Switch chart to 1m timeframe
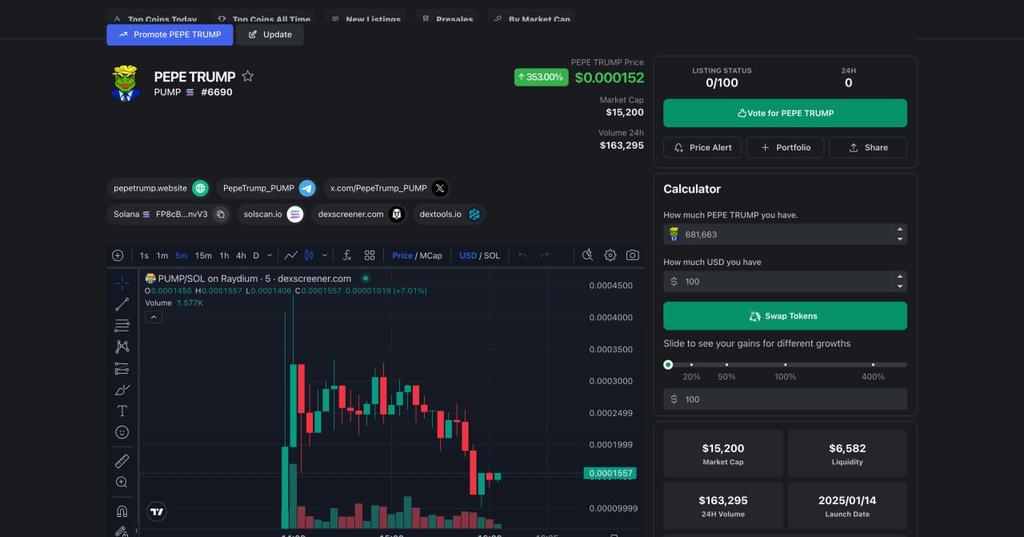The height and width of the screenshot is (537, 1024). click(162, 255)
